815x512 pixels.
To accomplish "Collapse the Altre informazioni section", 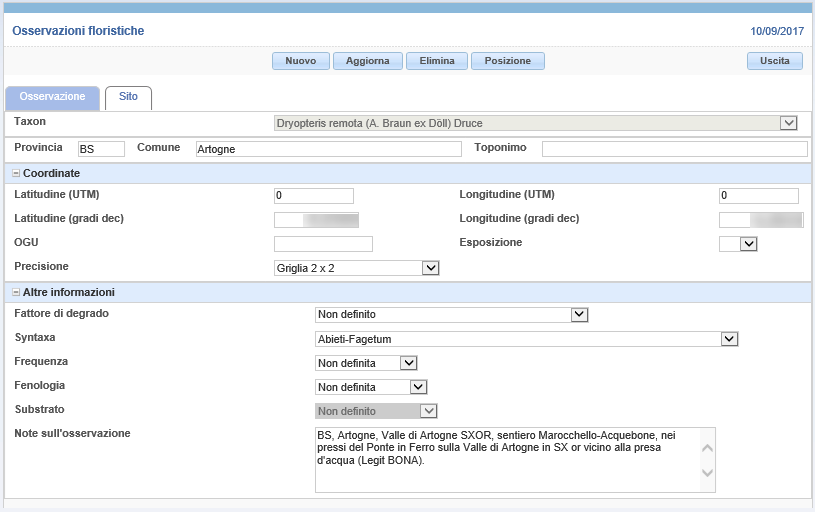I will 16,292.
